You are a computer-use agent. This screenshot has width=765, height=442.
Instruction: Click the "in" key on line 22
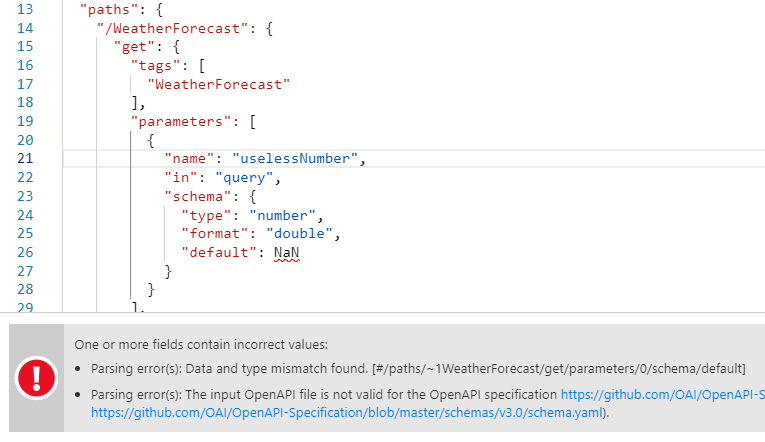tap(181, 178)
